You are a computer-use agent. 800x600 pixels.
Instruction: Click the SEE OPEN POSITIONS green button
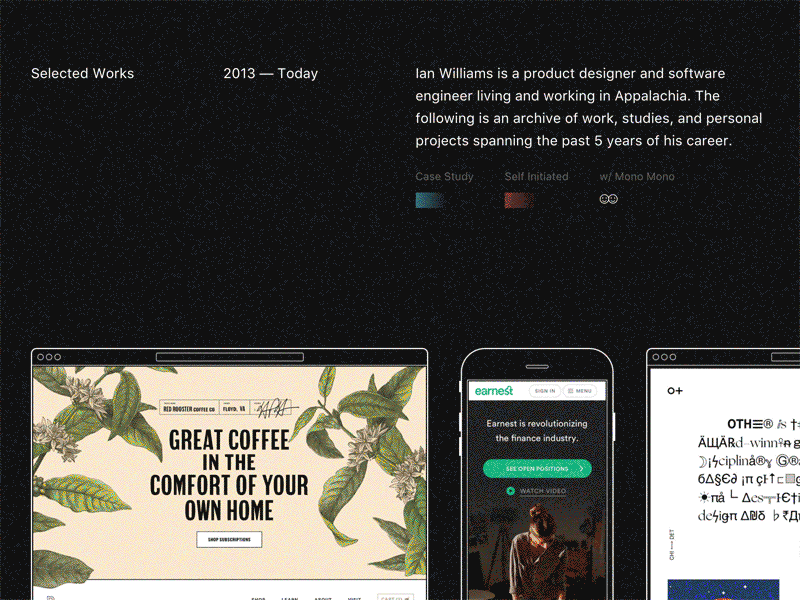537,468
